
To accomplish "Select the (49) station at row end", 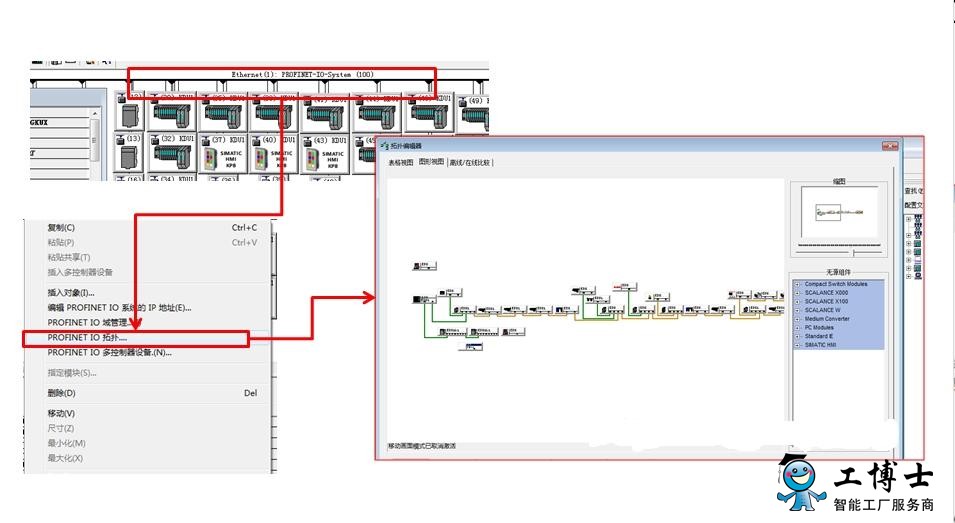I will [x=474, y=113].
